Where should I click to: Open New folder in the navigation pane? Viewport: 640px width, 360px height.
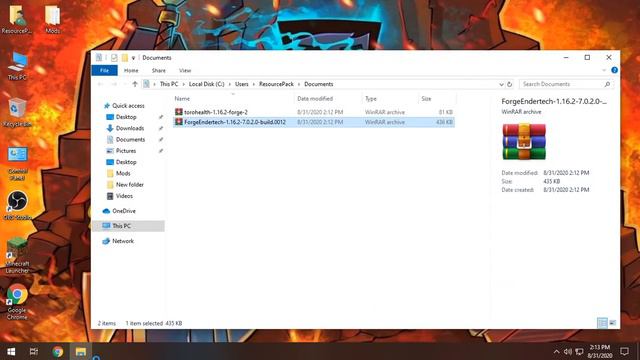[x=129, y=185]
